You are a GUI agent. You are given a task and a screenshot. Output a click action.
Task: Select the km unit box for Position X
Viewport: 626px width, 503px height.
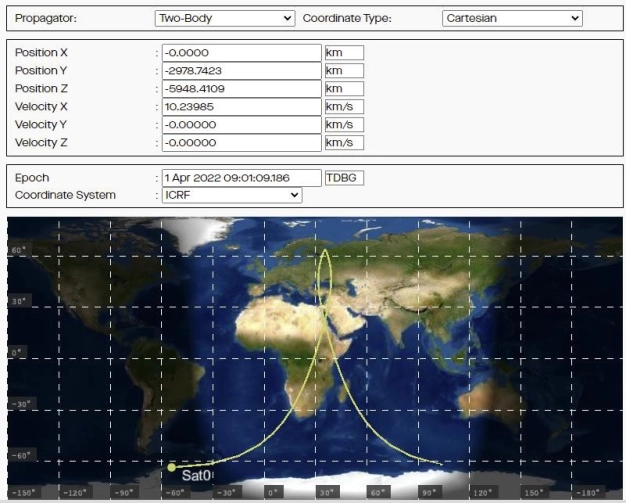(343, 52)
